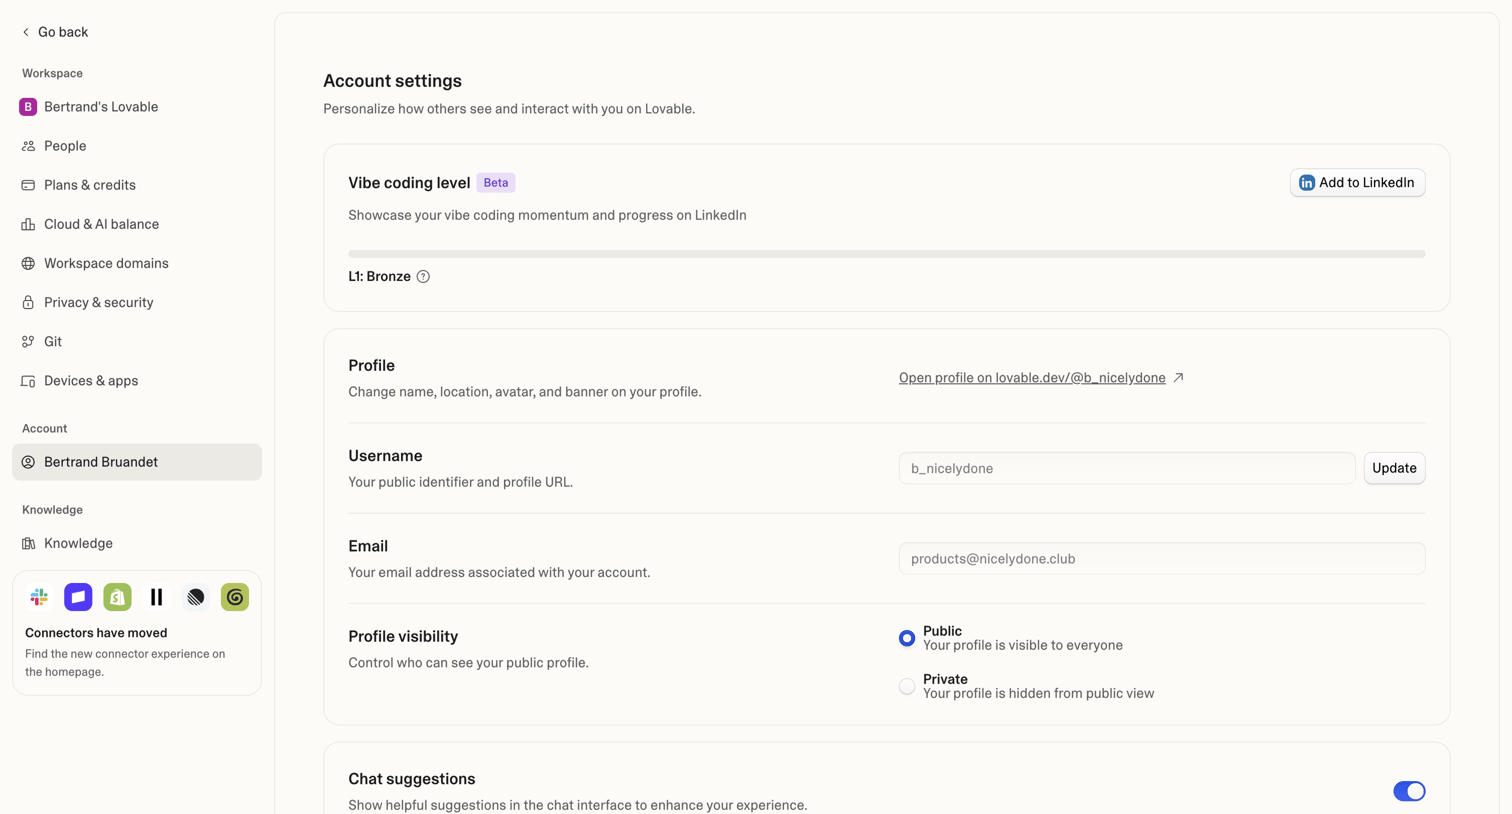Click the Update username button

point(1394,468)
